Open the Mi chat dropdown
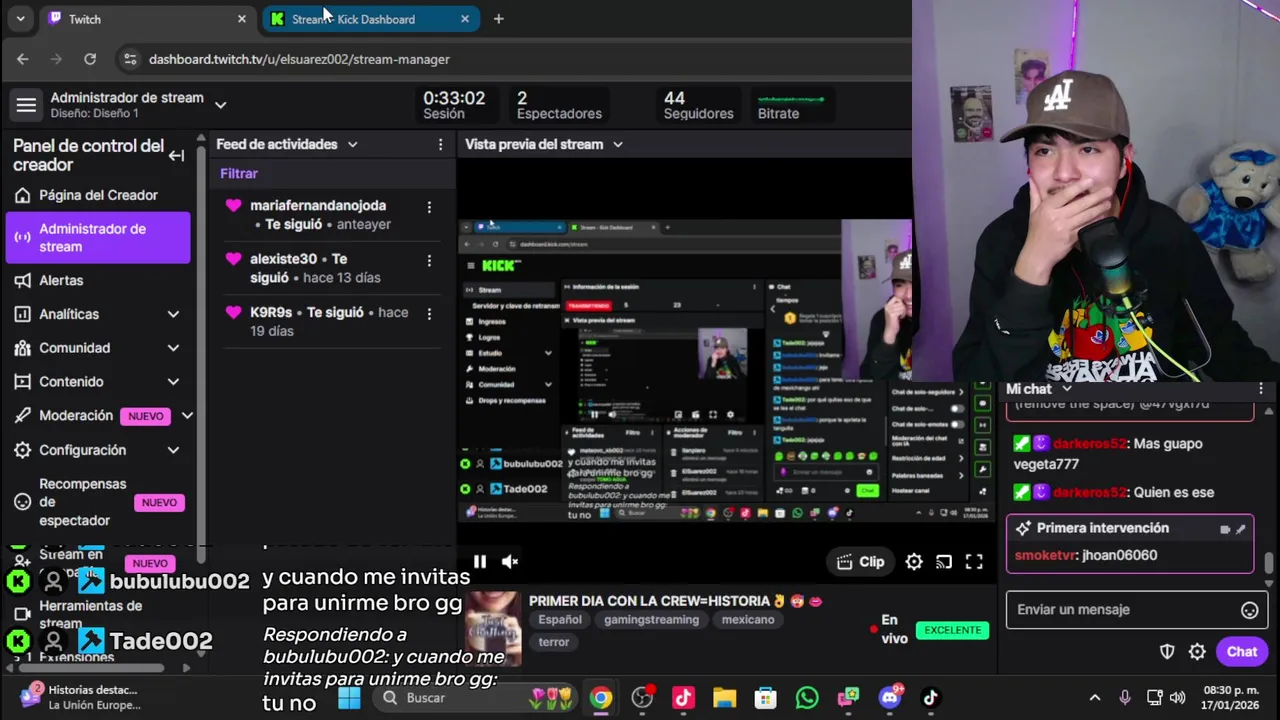The width and height of the screenshot is (1280, 720). click(x=1066, y=389)
